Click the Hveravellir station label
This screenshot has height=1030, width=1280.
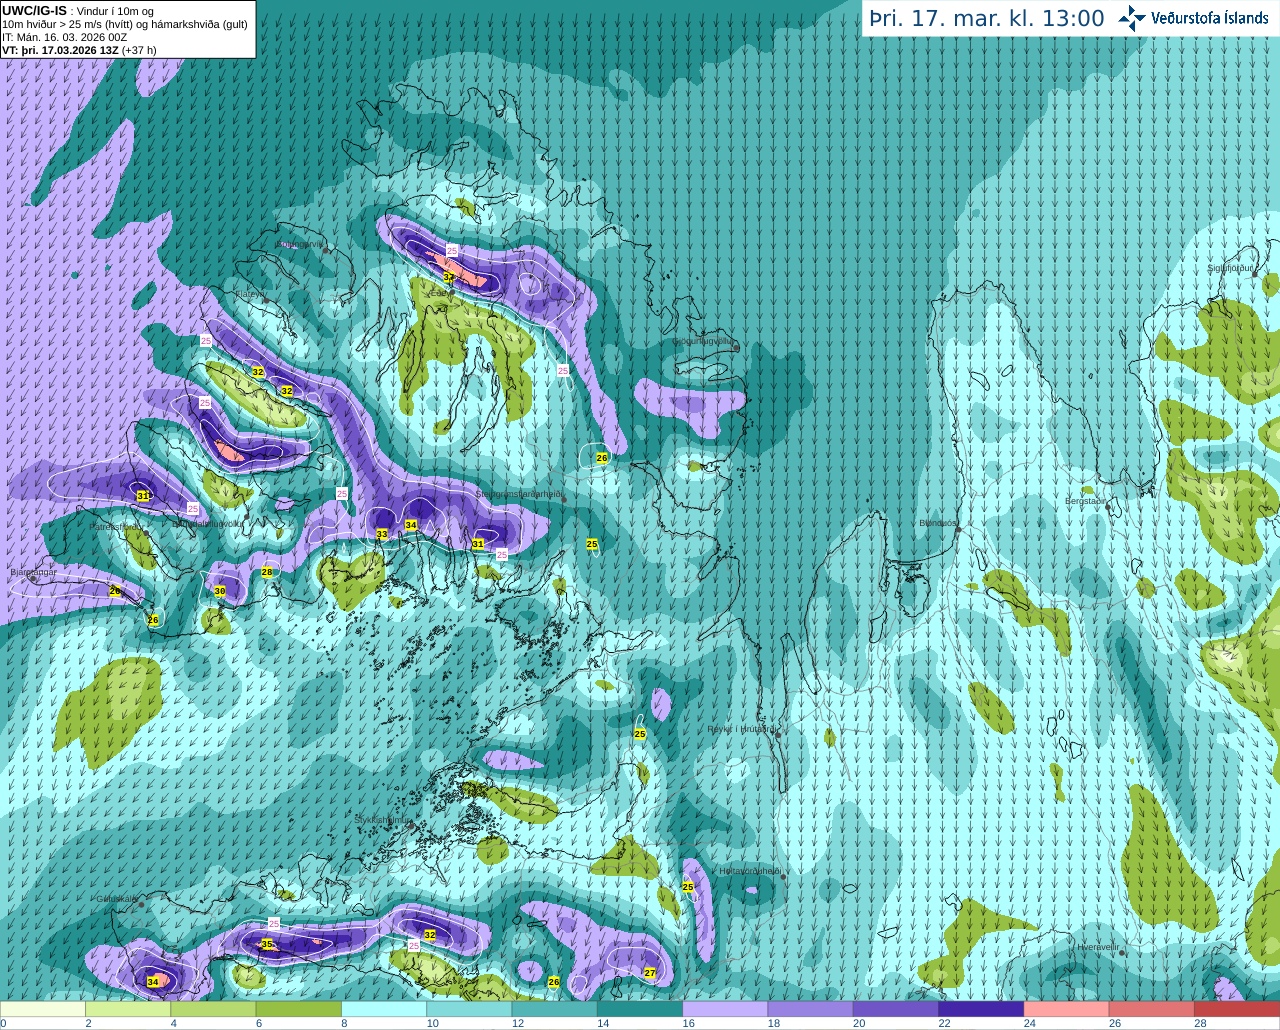click(1097, 946)
